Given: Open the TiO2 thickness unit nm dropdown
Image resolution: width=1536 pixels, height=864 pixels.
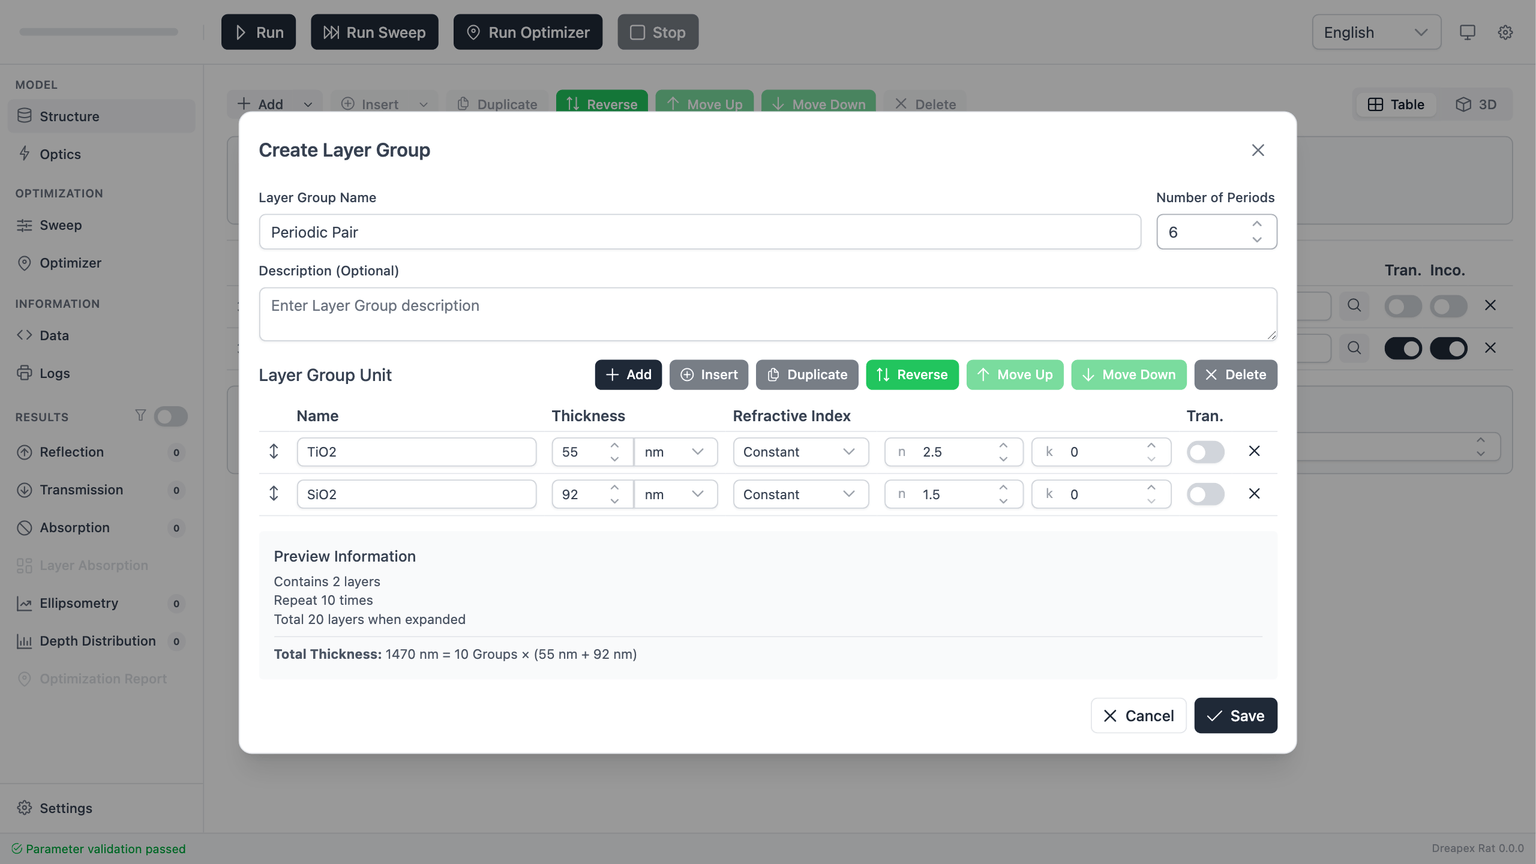Looking at the screenshot, I should click(x=675, y=452).
